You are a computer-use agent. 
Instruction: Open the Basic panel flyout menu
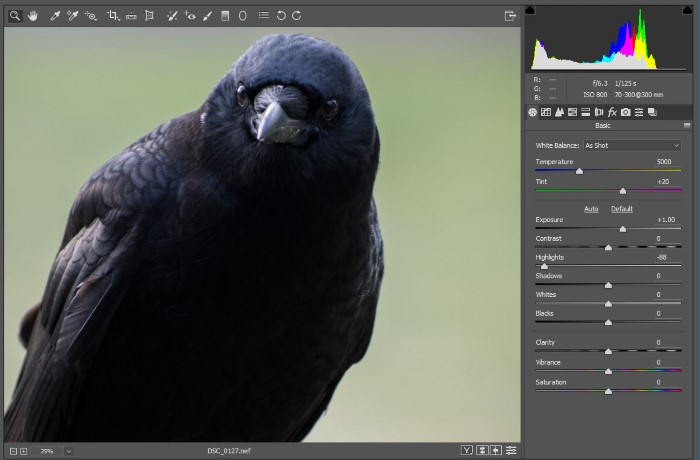click(687, 125)
